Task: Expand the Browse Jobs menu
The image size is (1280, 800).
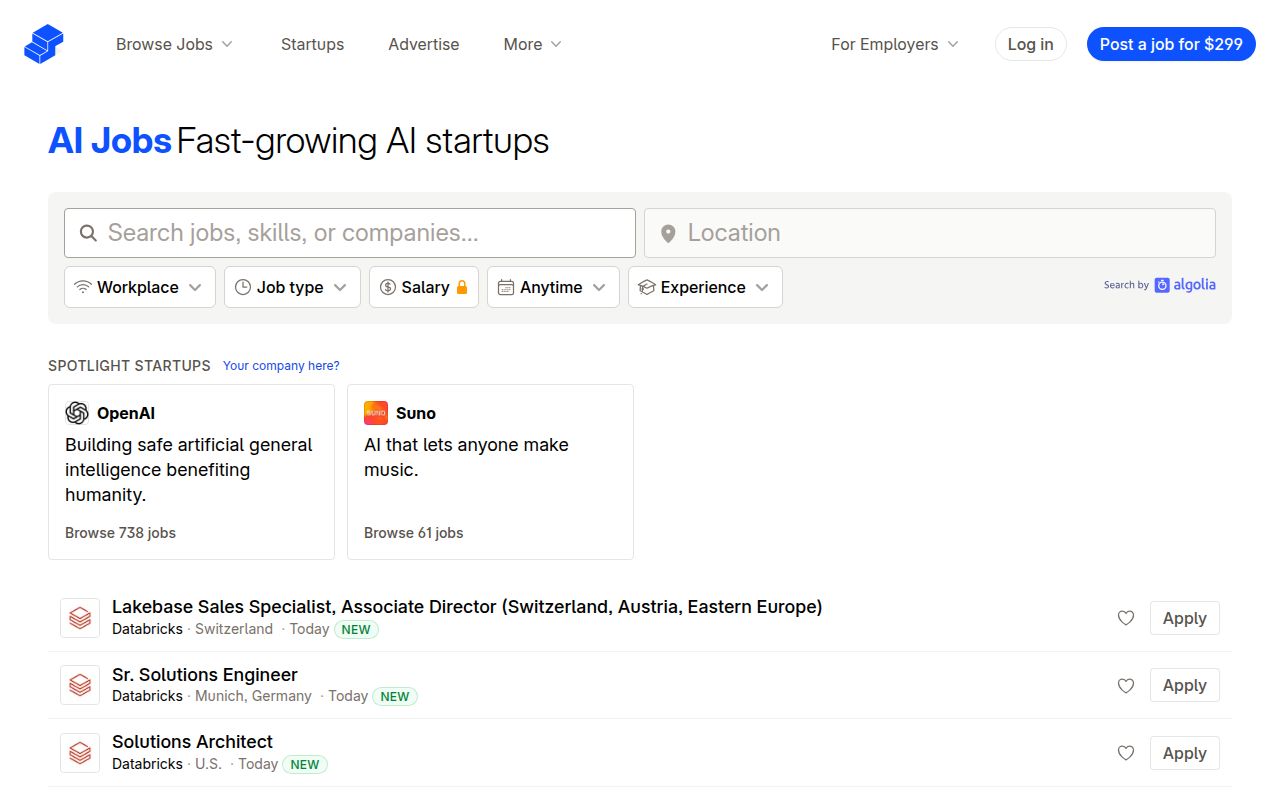Action: tap(175, 44)
